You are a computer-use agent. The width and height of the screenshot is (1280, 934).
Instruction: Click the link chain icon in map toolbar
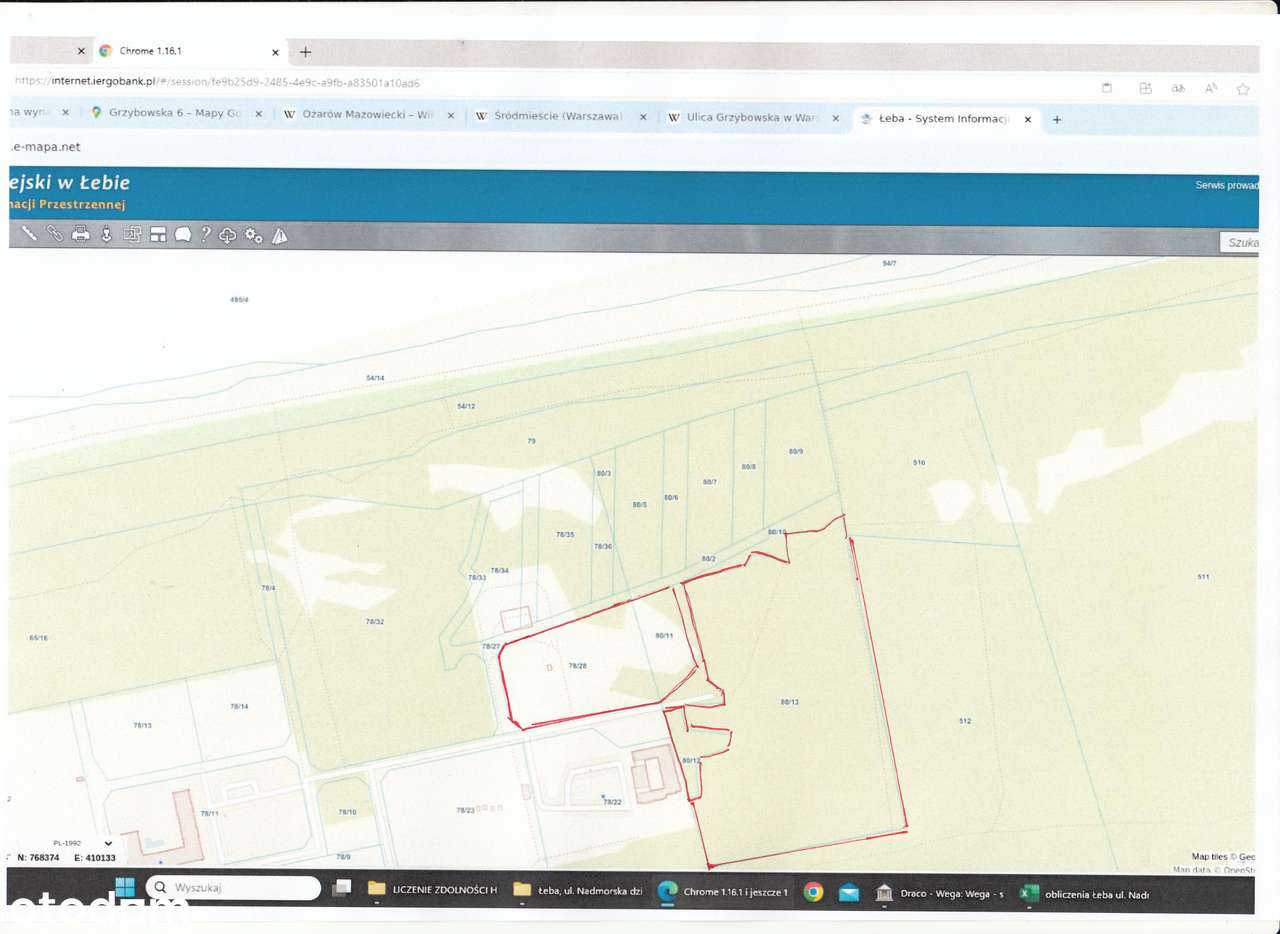[55, 234]
